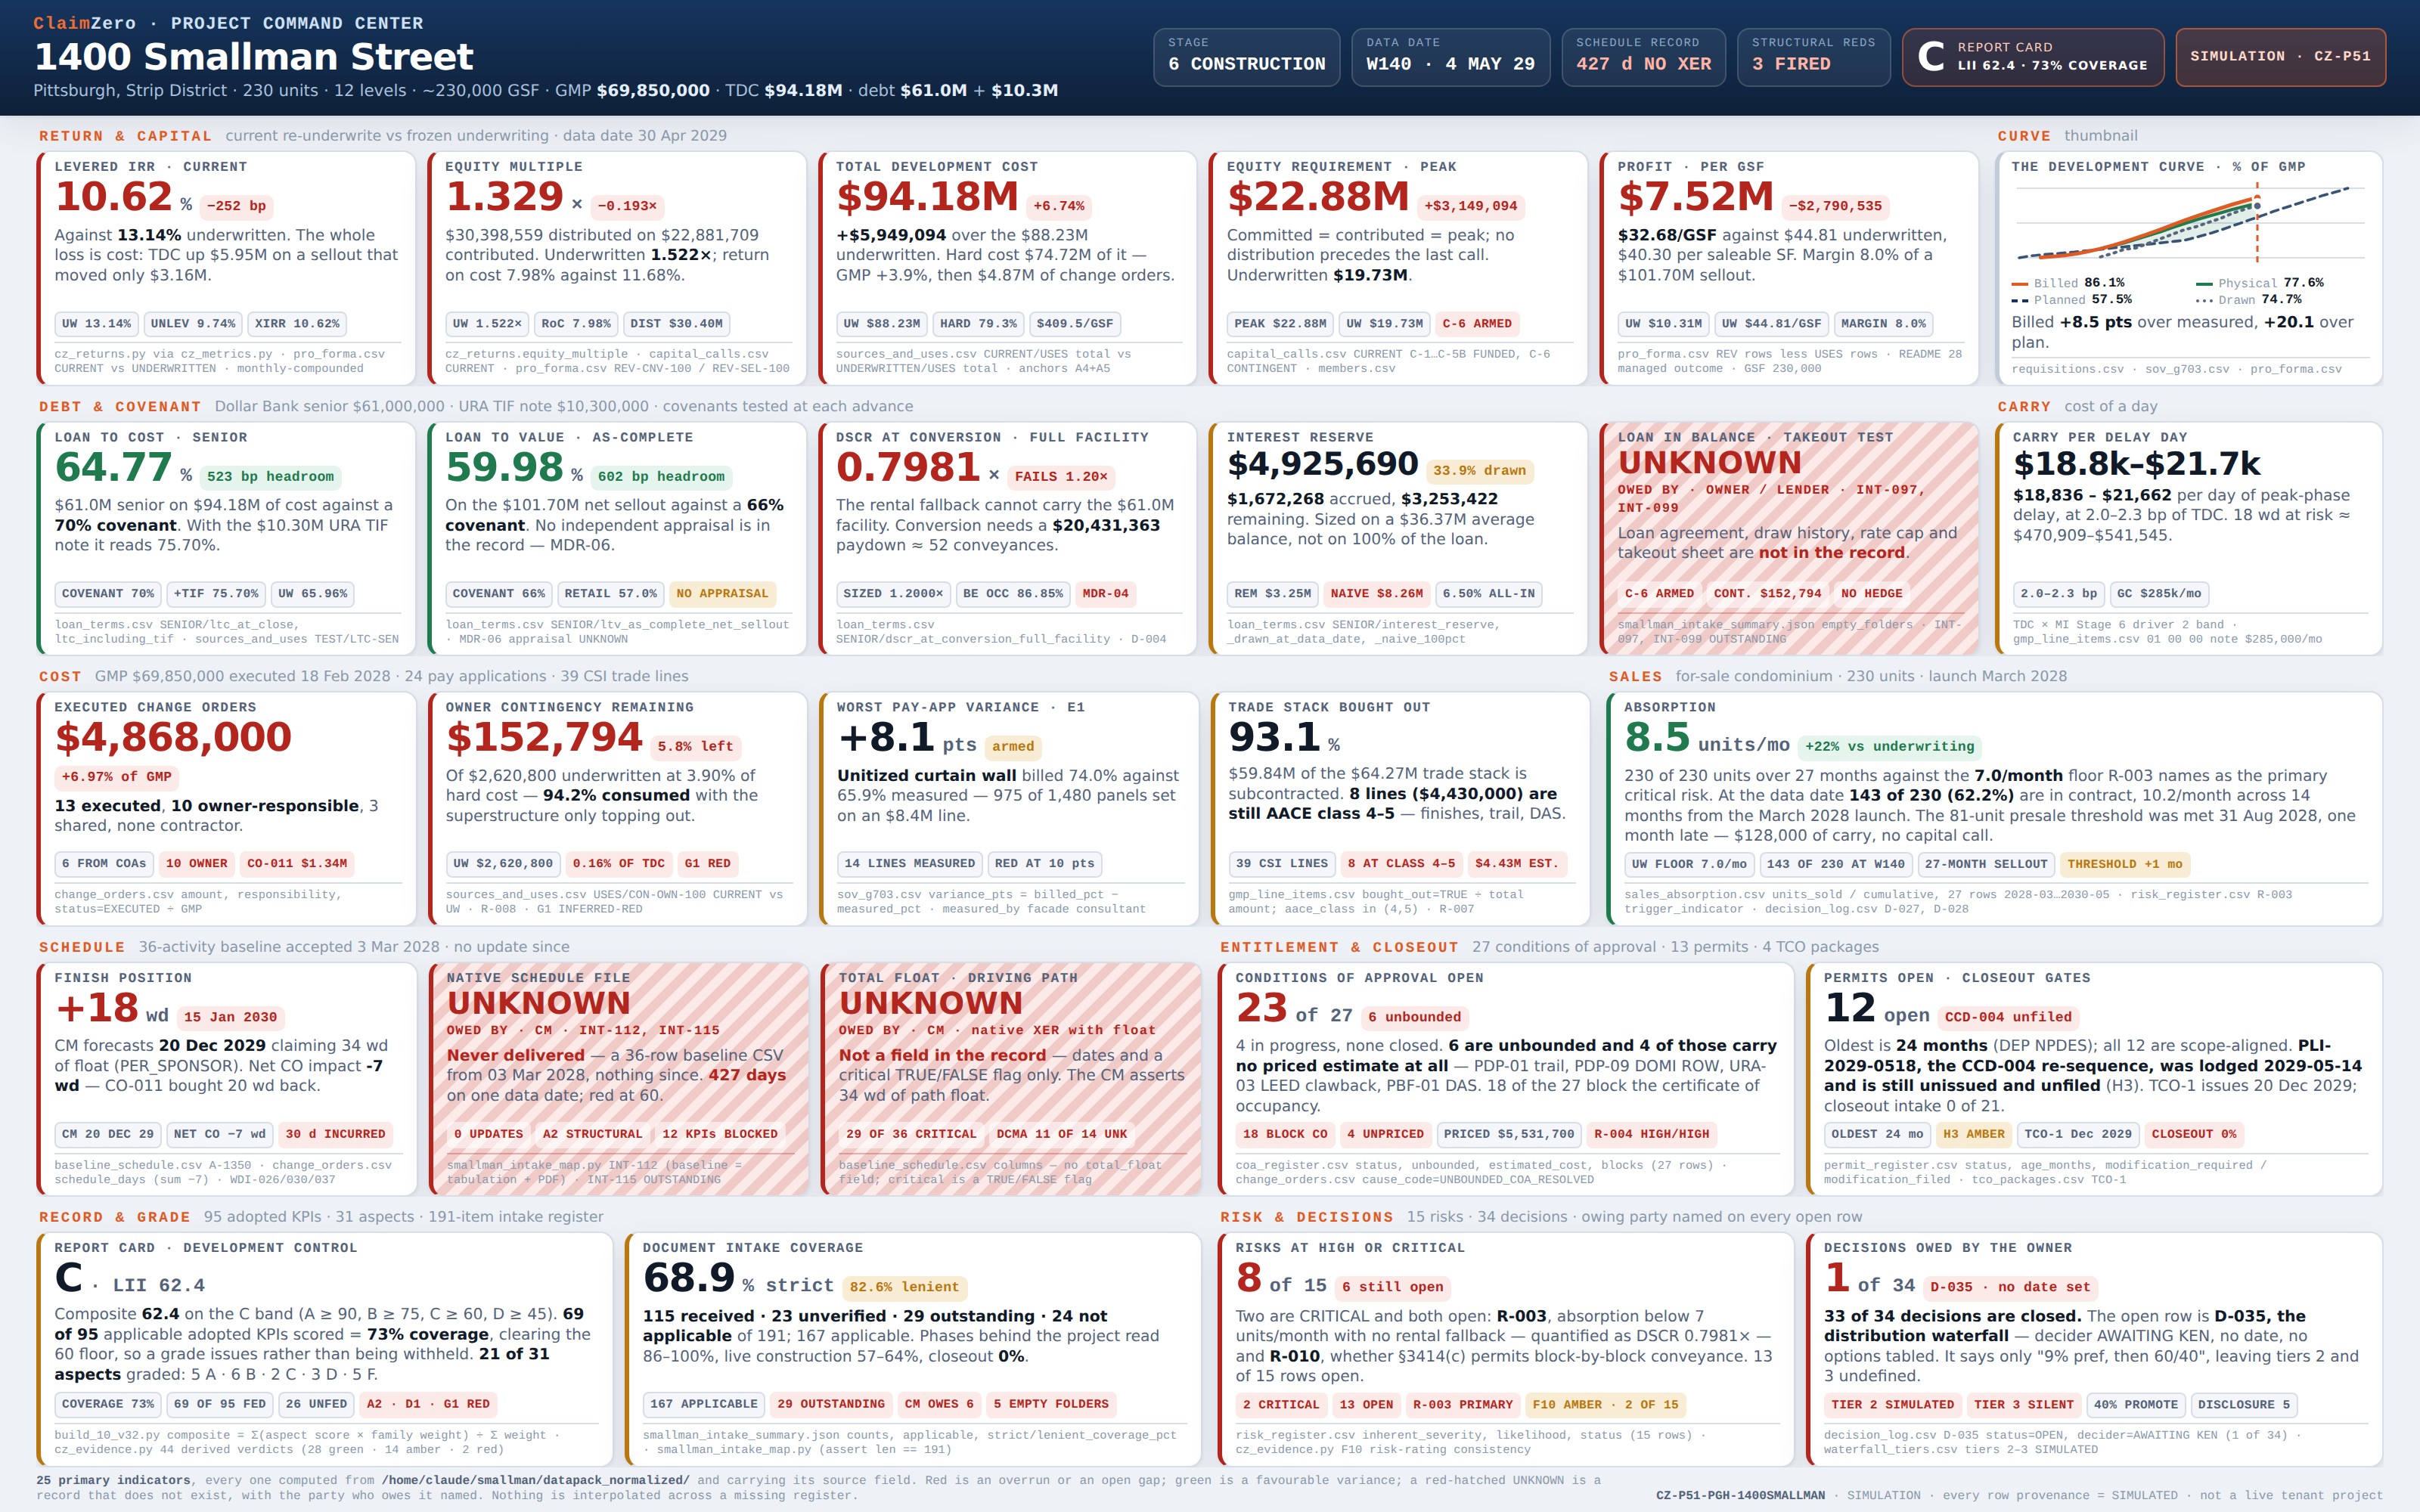Screen dimensions: 2420x1512
Task: Select the STRUCTURAL REDS 3 FIRED pill
Action: coord(1813,57)
